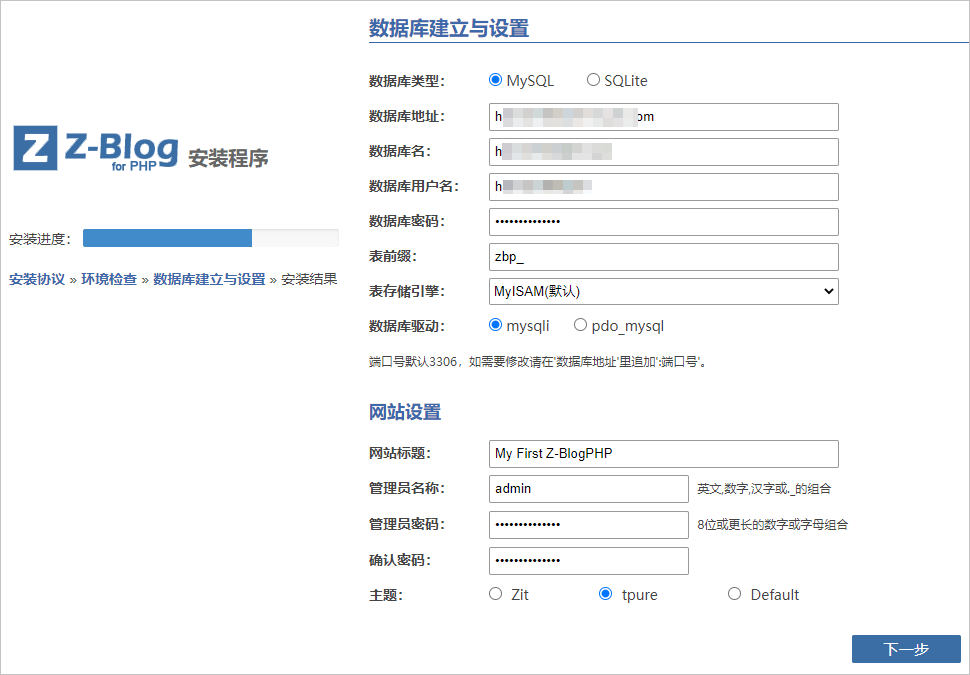This screenshot has width=970, height=675.
Task: Select the mysqli database driver option
Action: [x=495, y=325]
